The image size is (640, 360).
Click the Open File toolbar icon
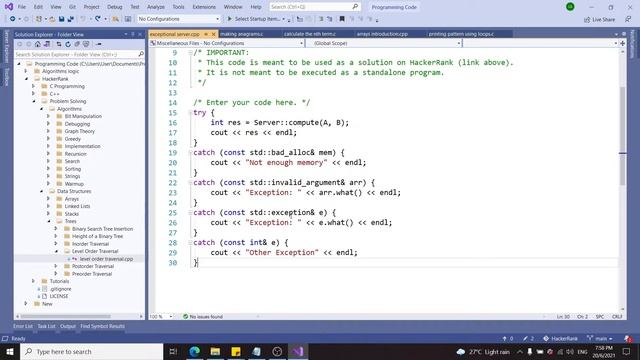pos(52,19)
